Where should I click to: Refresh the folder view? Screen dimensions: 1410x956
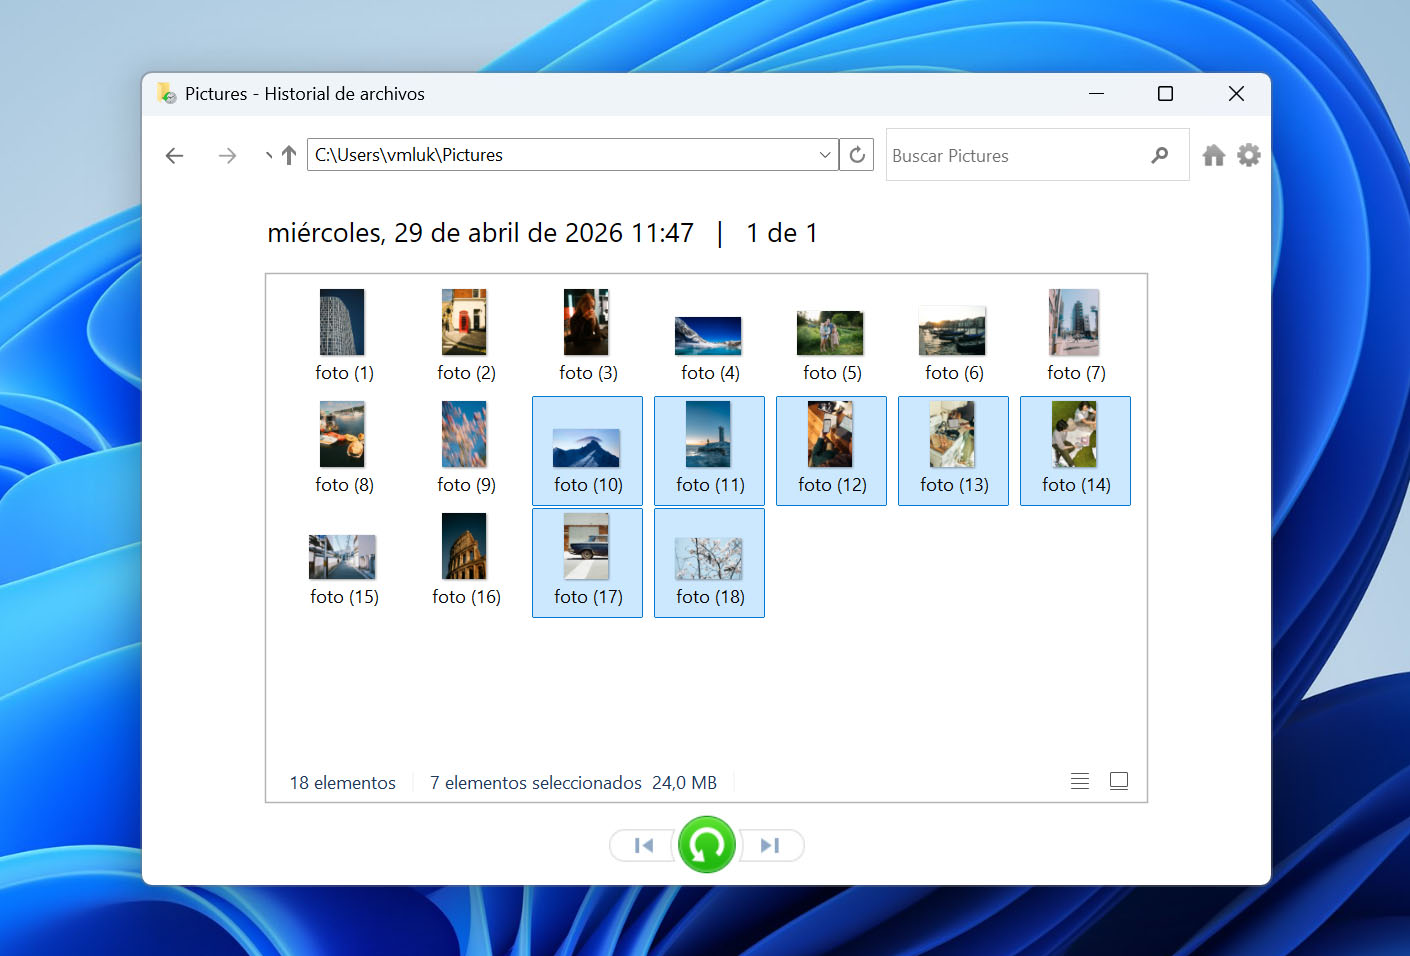pos(857,155)
